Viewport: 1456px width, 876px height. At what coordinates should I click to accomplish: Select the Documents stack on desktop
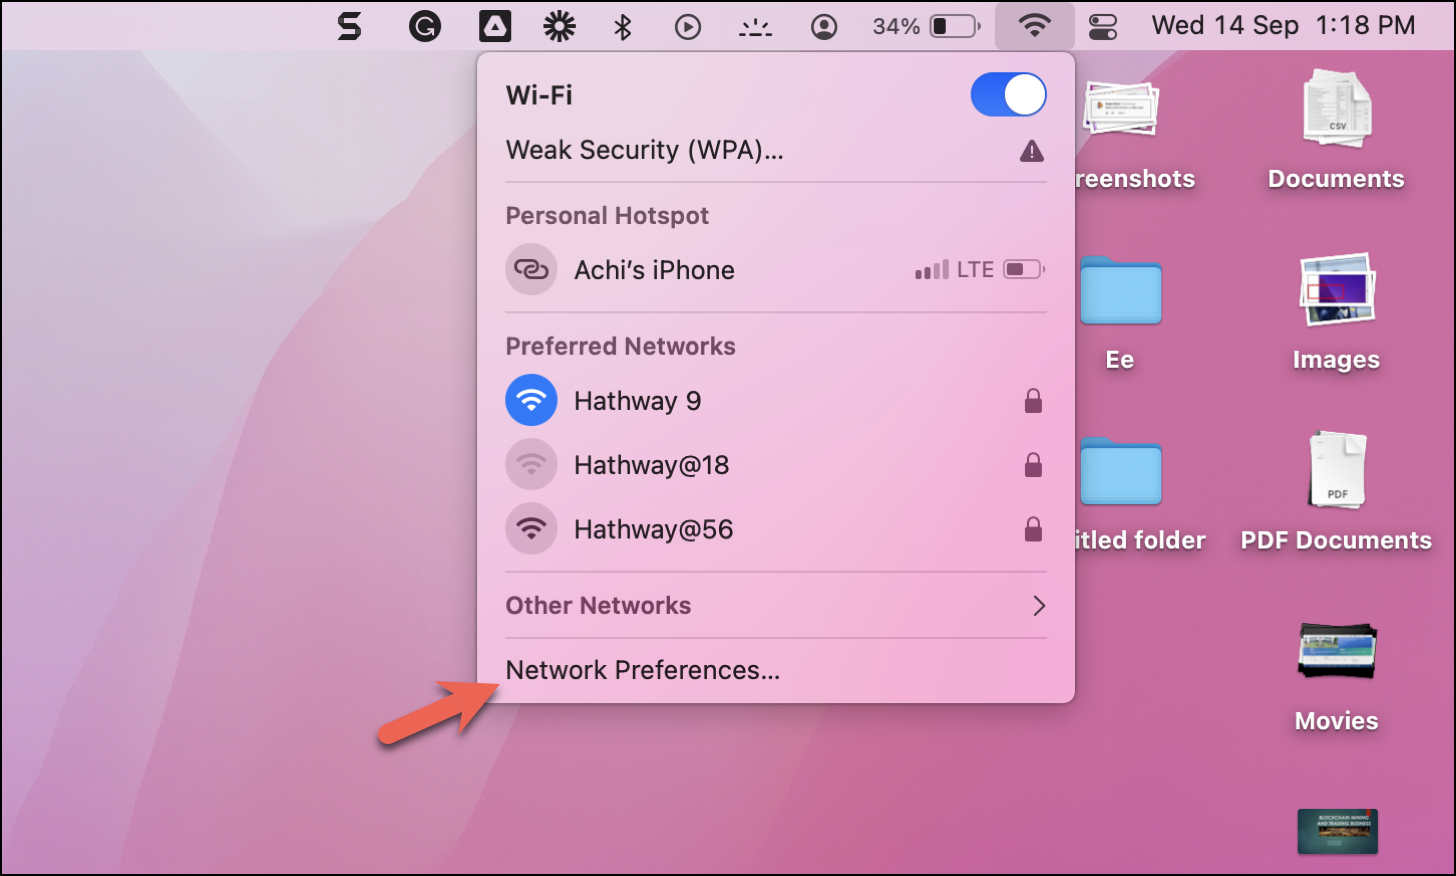[1336, 130]
